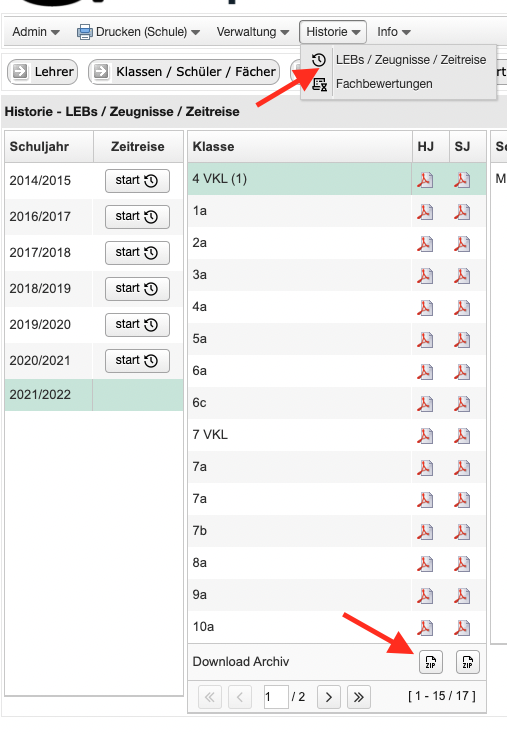
Task: Expand the Verwaltung menu
Action: click(x=253, y=32)
